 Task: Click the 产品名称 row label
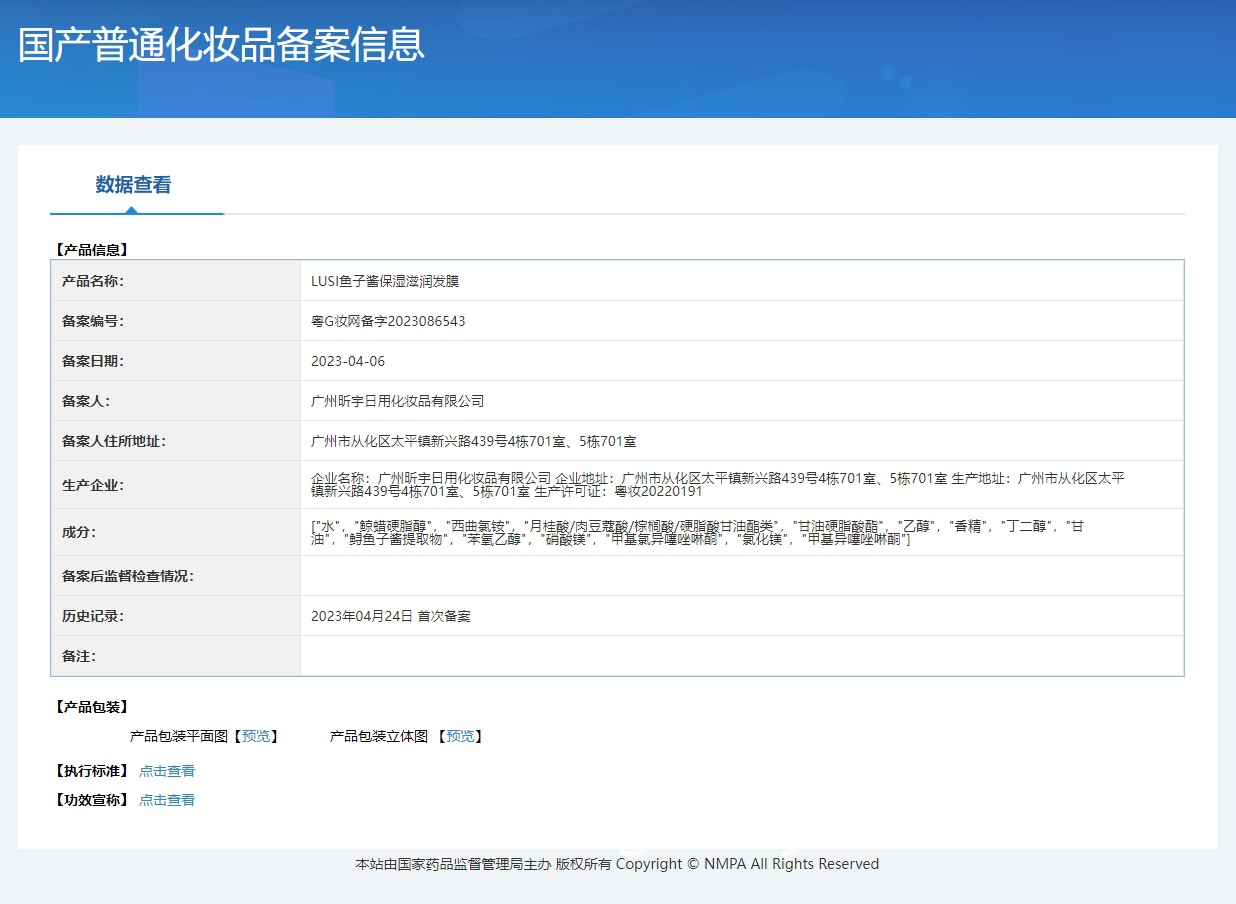[x=93, y=281]
